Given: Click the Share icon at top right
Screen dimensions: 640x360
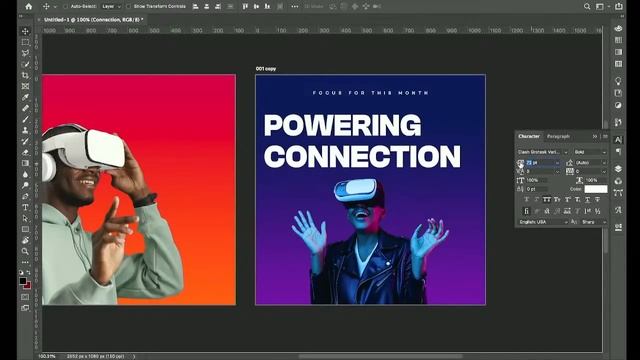Looking at the screenshot, I should 619,7.
